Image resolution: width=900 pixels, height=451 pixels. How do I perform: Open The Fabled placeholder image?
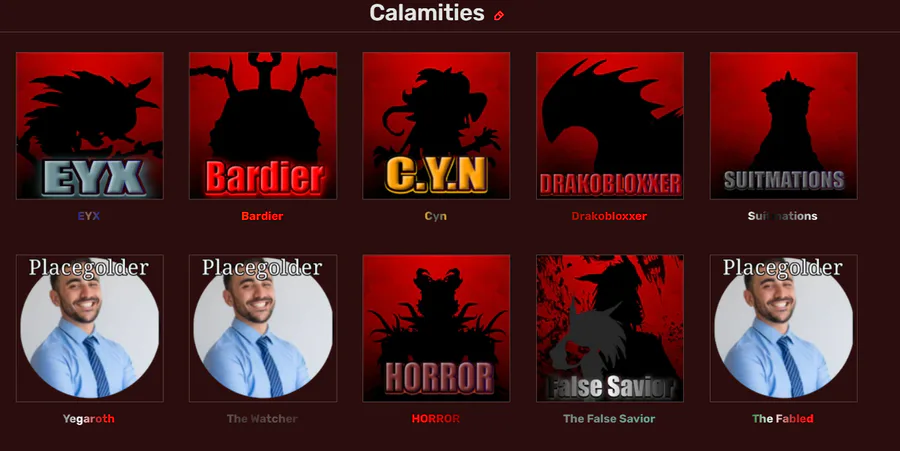pyautogui.click(x=783, y=328)
